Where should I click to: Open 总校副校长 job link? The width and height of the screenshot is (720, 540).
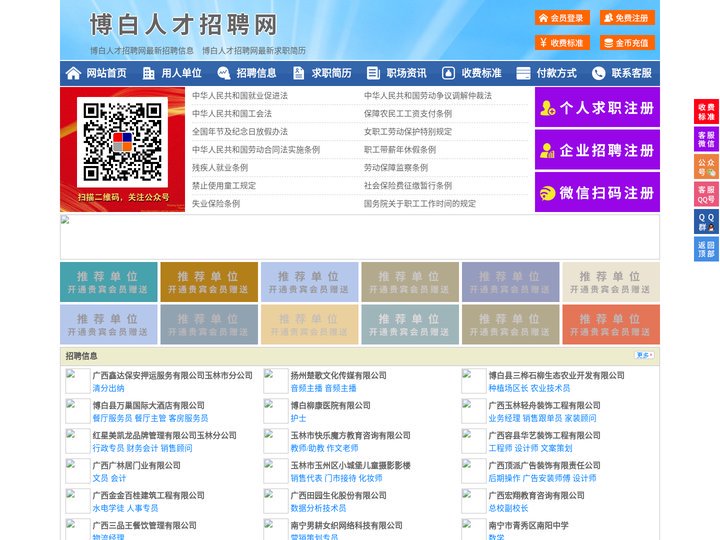pyautogui.click(x=508, y=508)
